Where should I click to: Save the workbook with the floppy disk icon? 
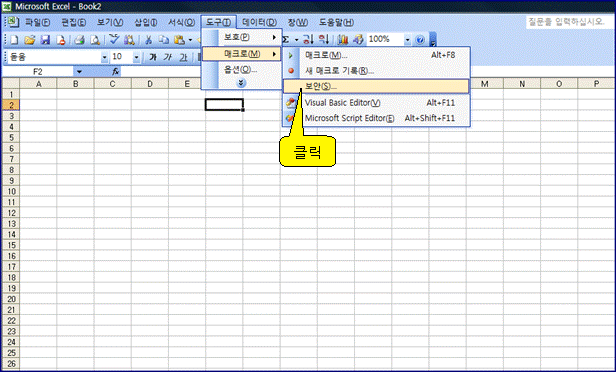(45, 40)
